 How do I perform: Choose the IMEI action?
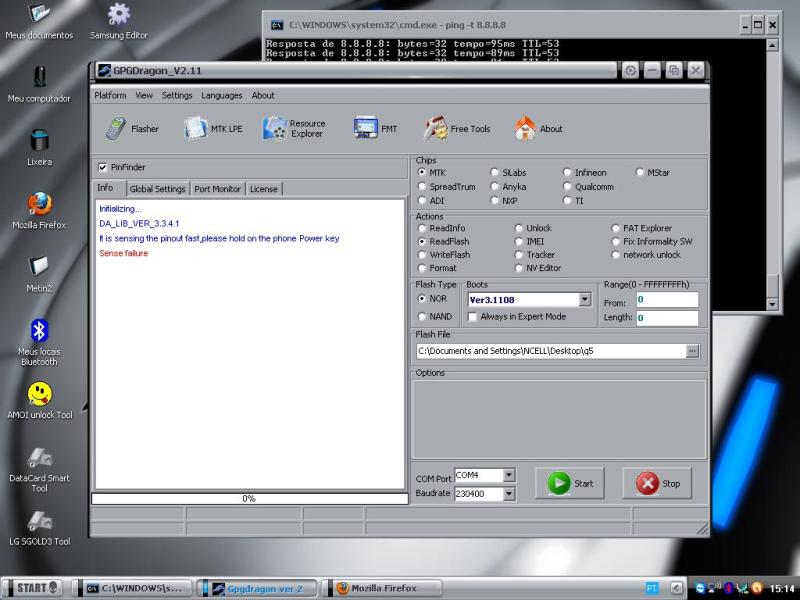(519, 241)
